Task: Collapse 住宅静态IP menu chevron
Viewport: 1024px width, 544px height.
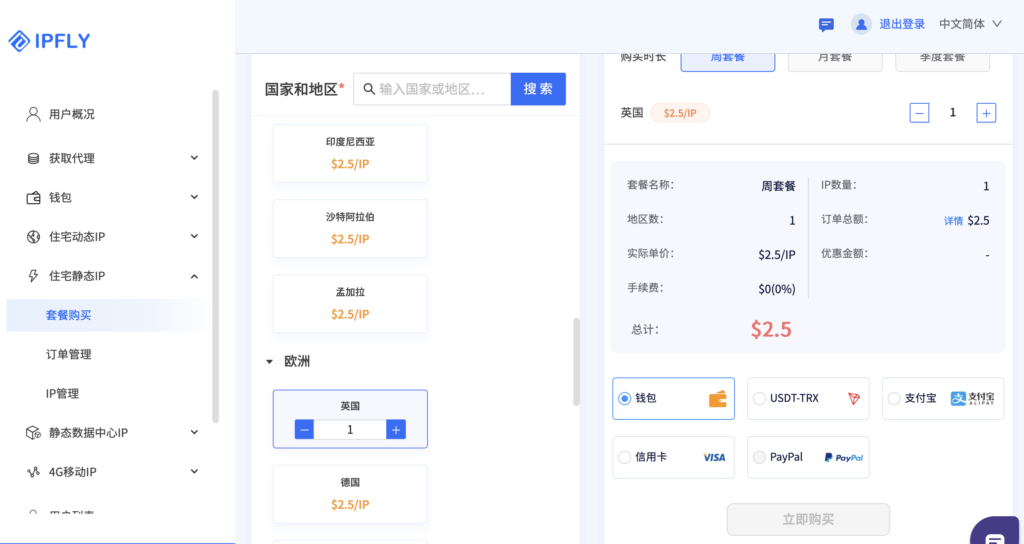Action: [195, 276]
